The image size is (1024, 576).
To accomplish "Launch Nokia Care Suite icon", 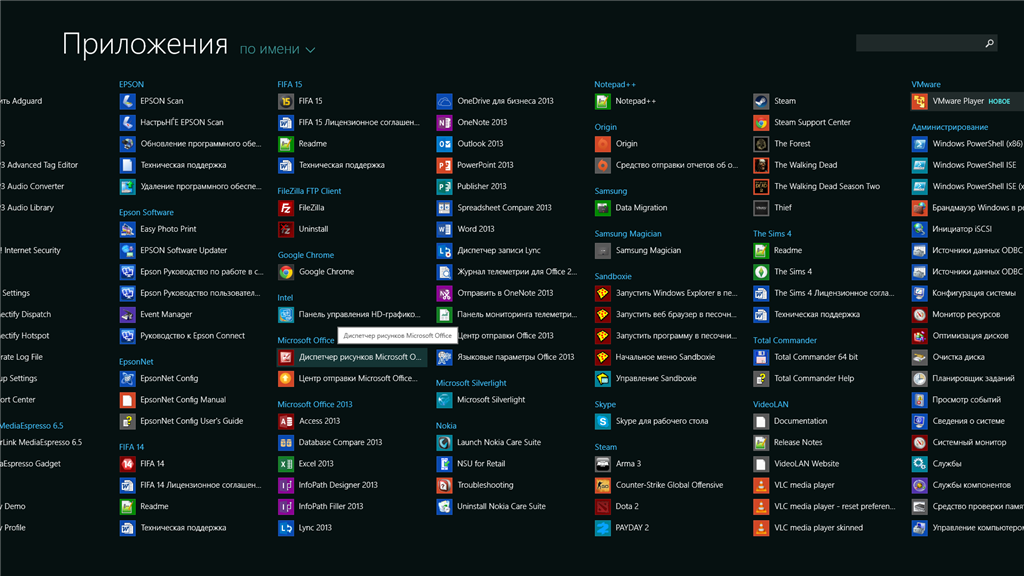I will pyautogui.click(x=444, y=442).
